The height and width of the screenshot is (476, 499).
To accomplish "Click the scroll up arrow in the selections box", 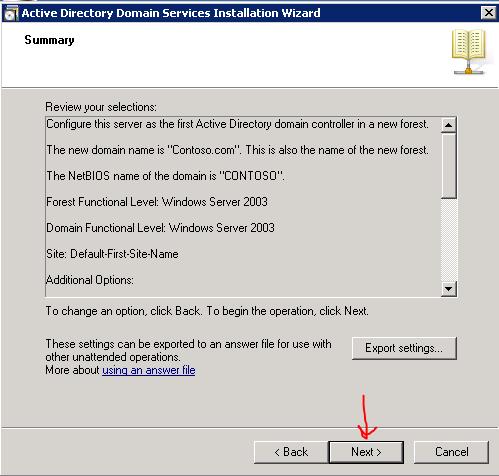I will (448, 125).
